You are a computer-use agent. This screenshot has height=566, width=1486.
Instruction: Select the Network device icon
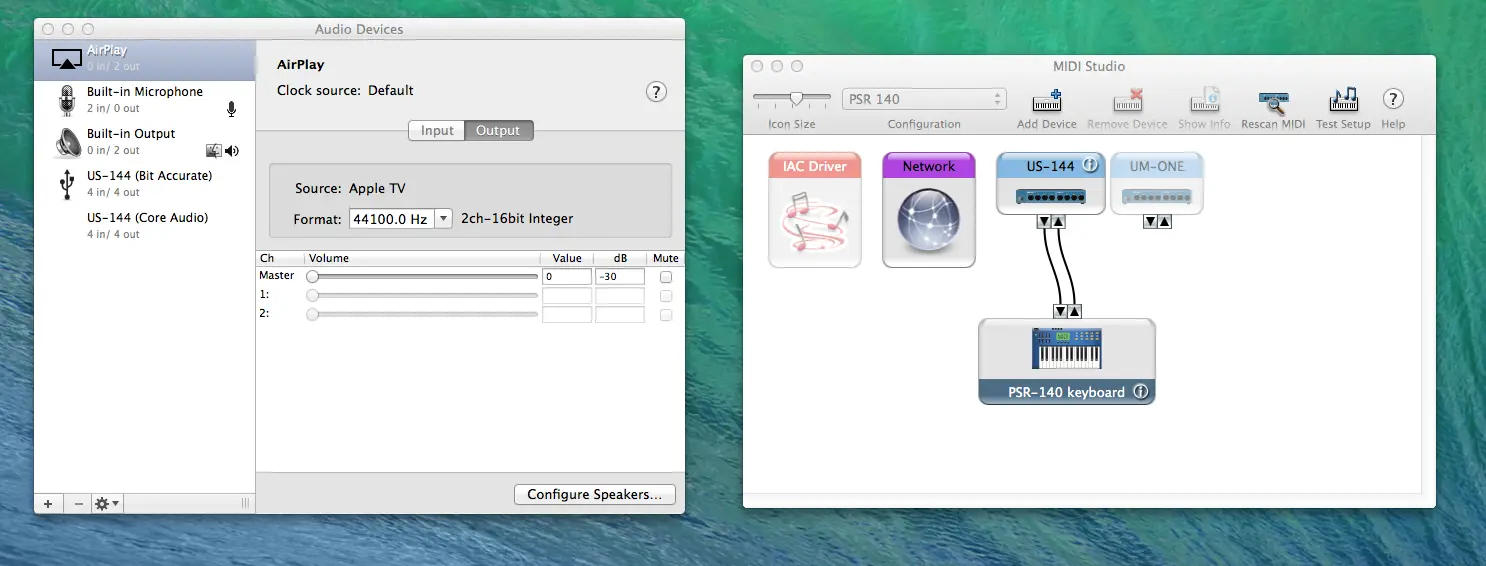click(x=929, y=210)
